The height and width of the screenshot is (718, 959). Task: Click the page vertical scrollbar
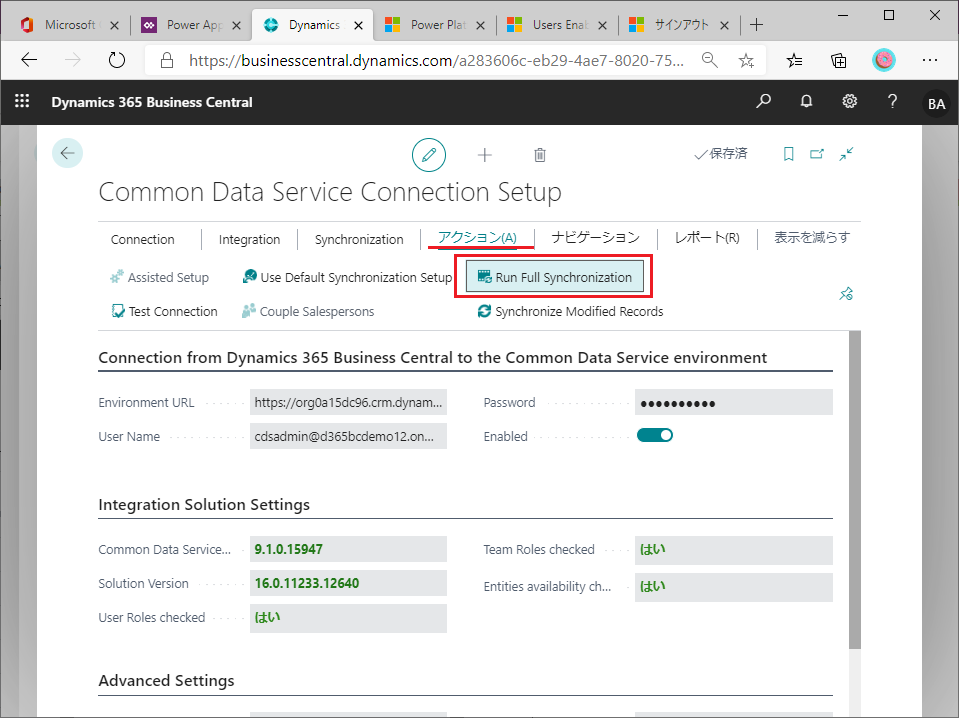pos(854,489)
